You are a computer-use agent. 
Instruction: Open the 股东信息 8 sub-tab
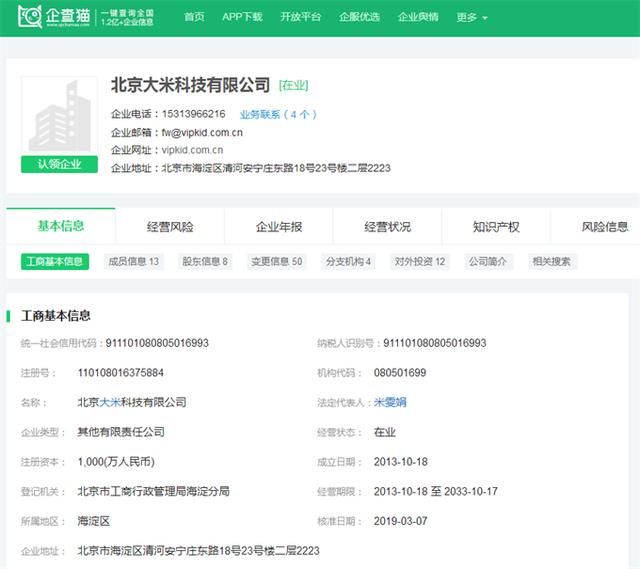pos(204,262)
